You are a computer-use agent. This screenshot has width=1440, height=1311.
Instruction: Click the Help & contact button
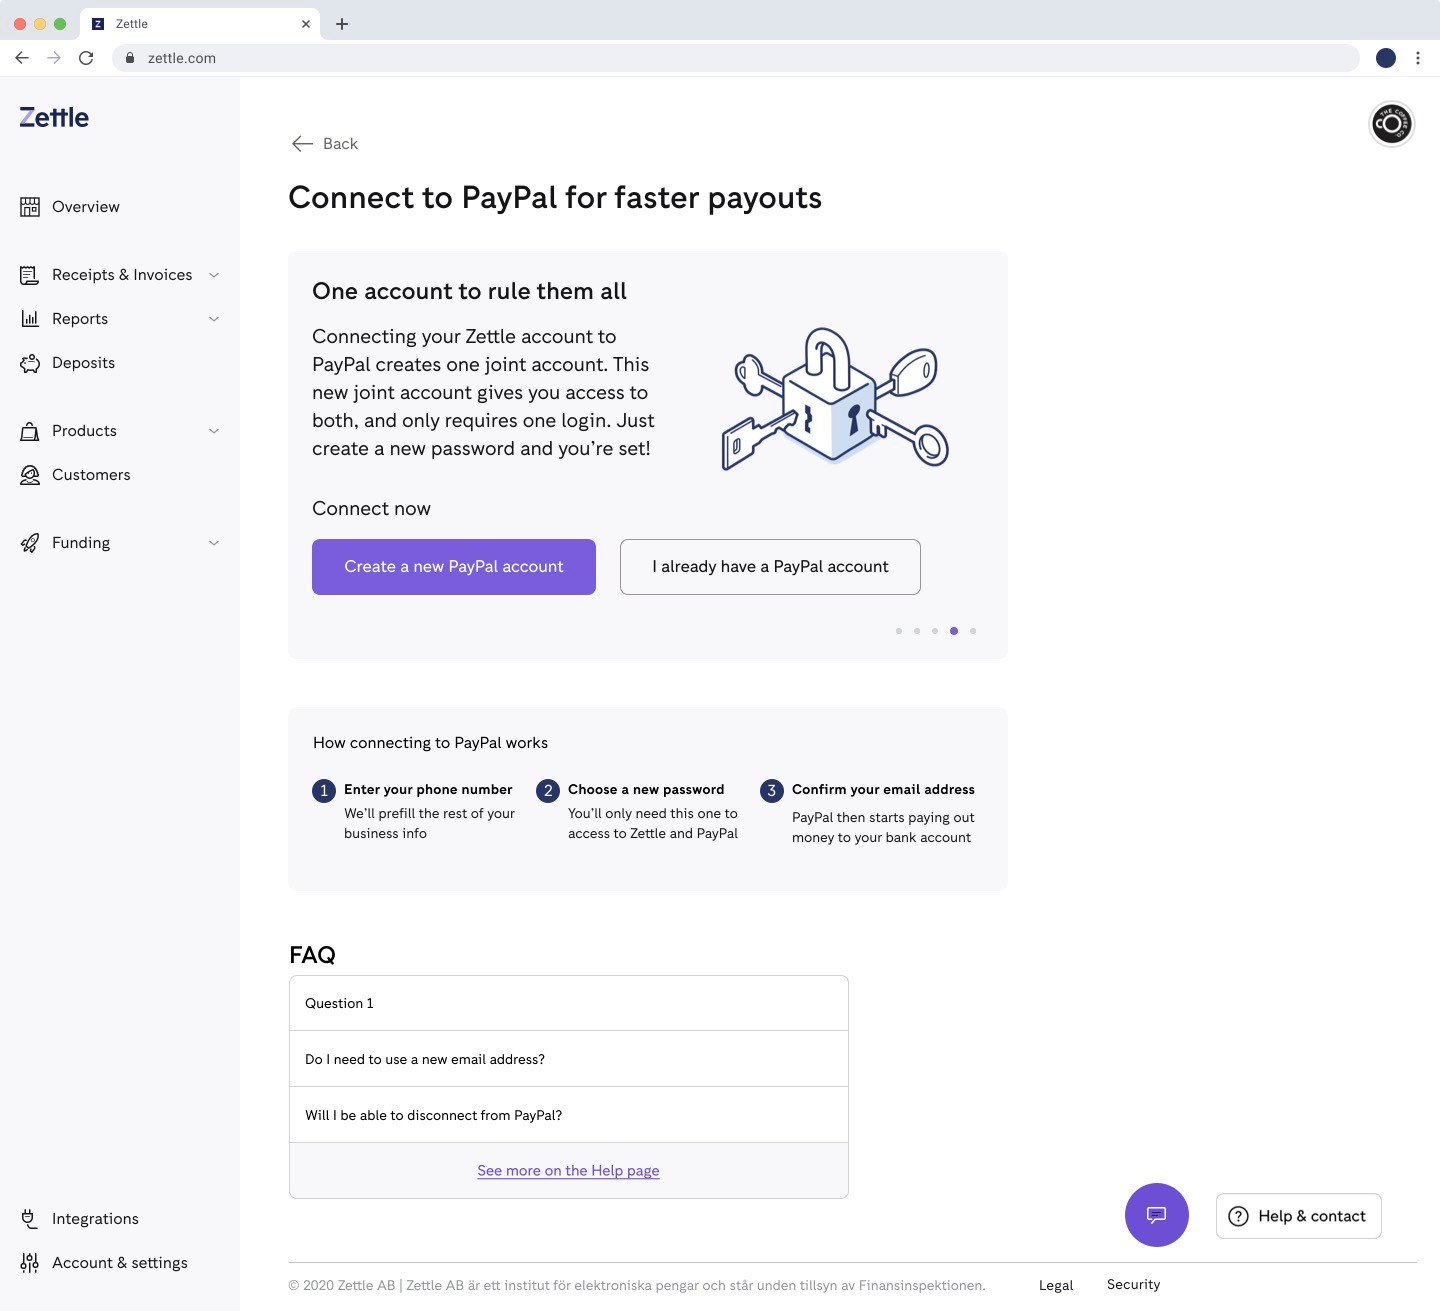[1298, 1216]
